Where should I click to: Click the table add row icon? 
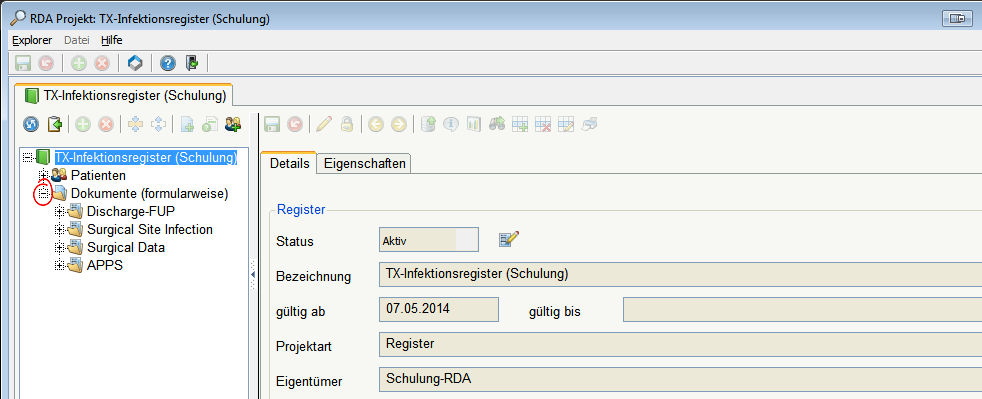520,125
